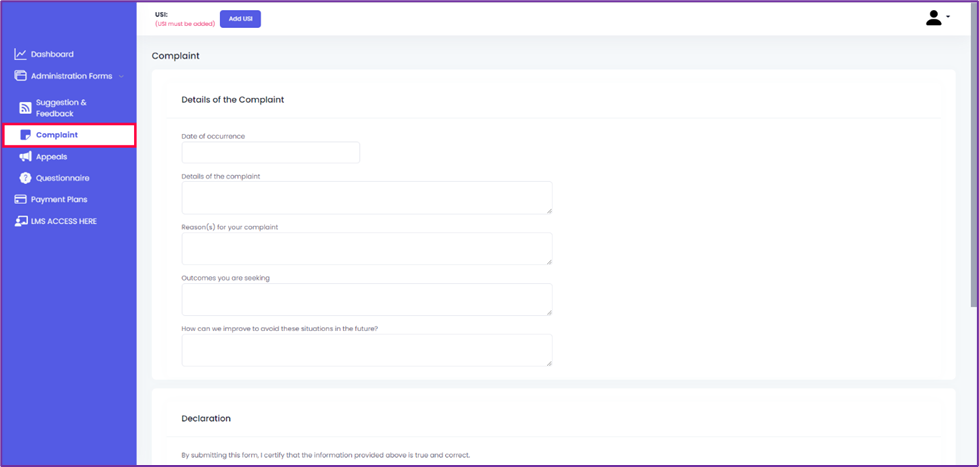Click the Complaint page title
Viewport: 979px width, 467px height.
tap(175, 56)
